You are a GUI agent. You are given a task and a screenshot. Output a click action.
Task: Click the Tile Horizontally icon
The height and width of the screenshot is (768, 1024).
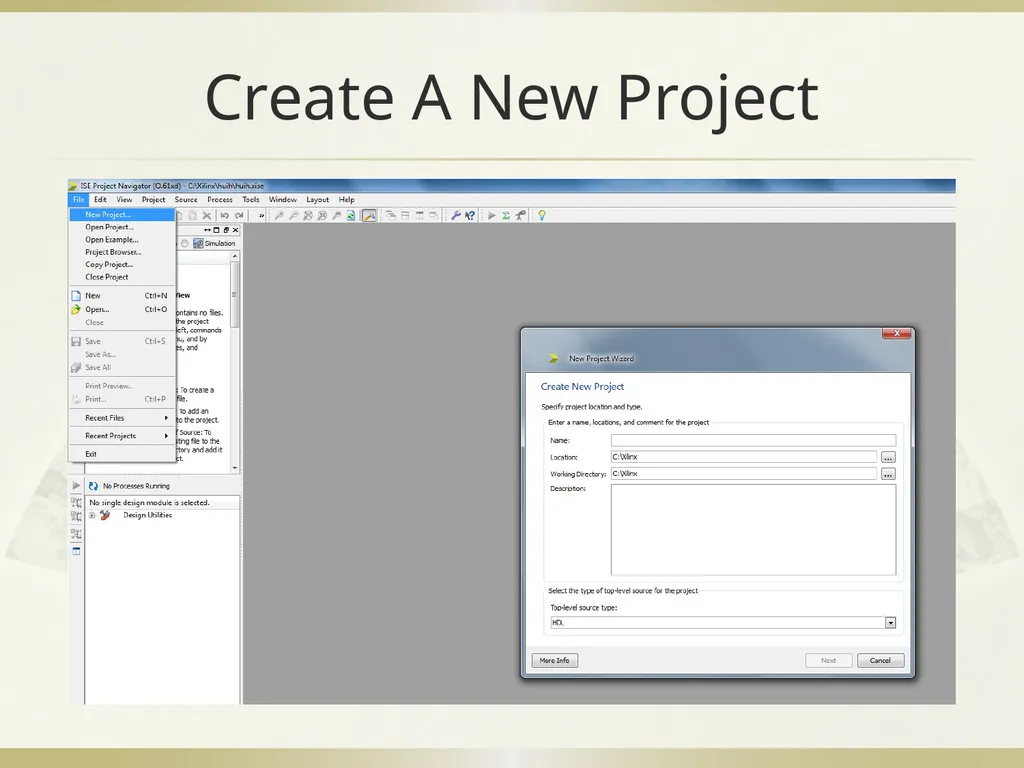405,216
